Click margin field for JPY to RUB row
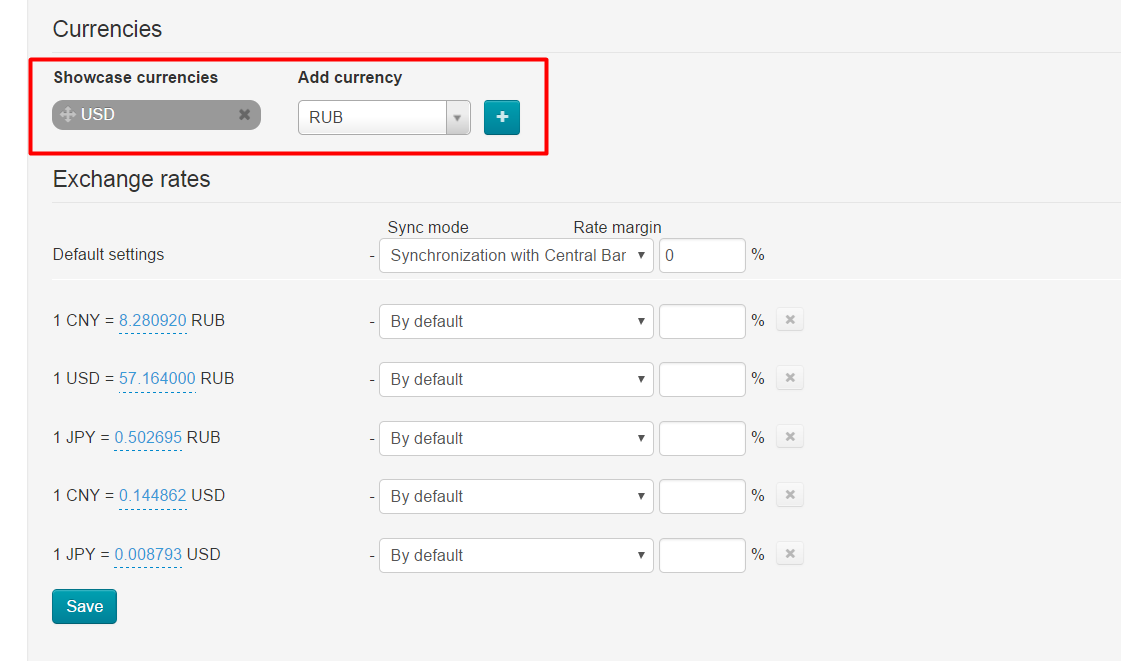The height and width of the screenshot is (661, 1121). pyautogui.click(x=702, y=438)
